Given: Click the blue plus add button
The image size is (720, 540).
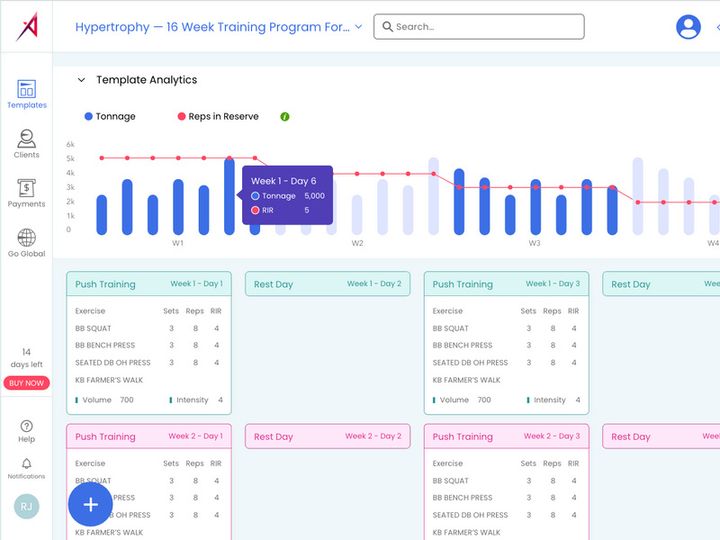Looking at the screenshot, I should pos(90,504).
